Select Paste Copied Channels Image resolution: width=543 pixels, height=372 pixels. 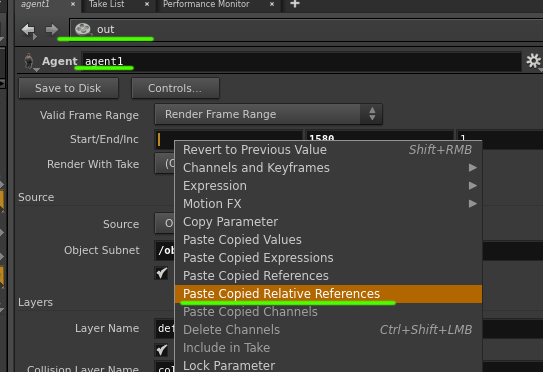[x=328, y=312]
